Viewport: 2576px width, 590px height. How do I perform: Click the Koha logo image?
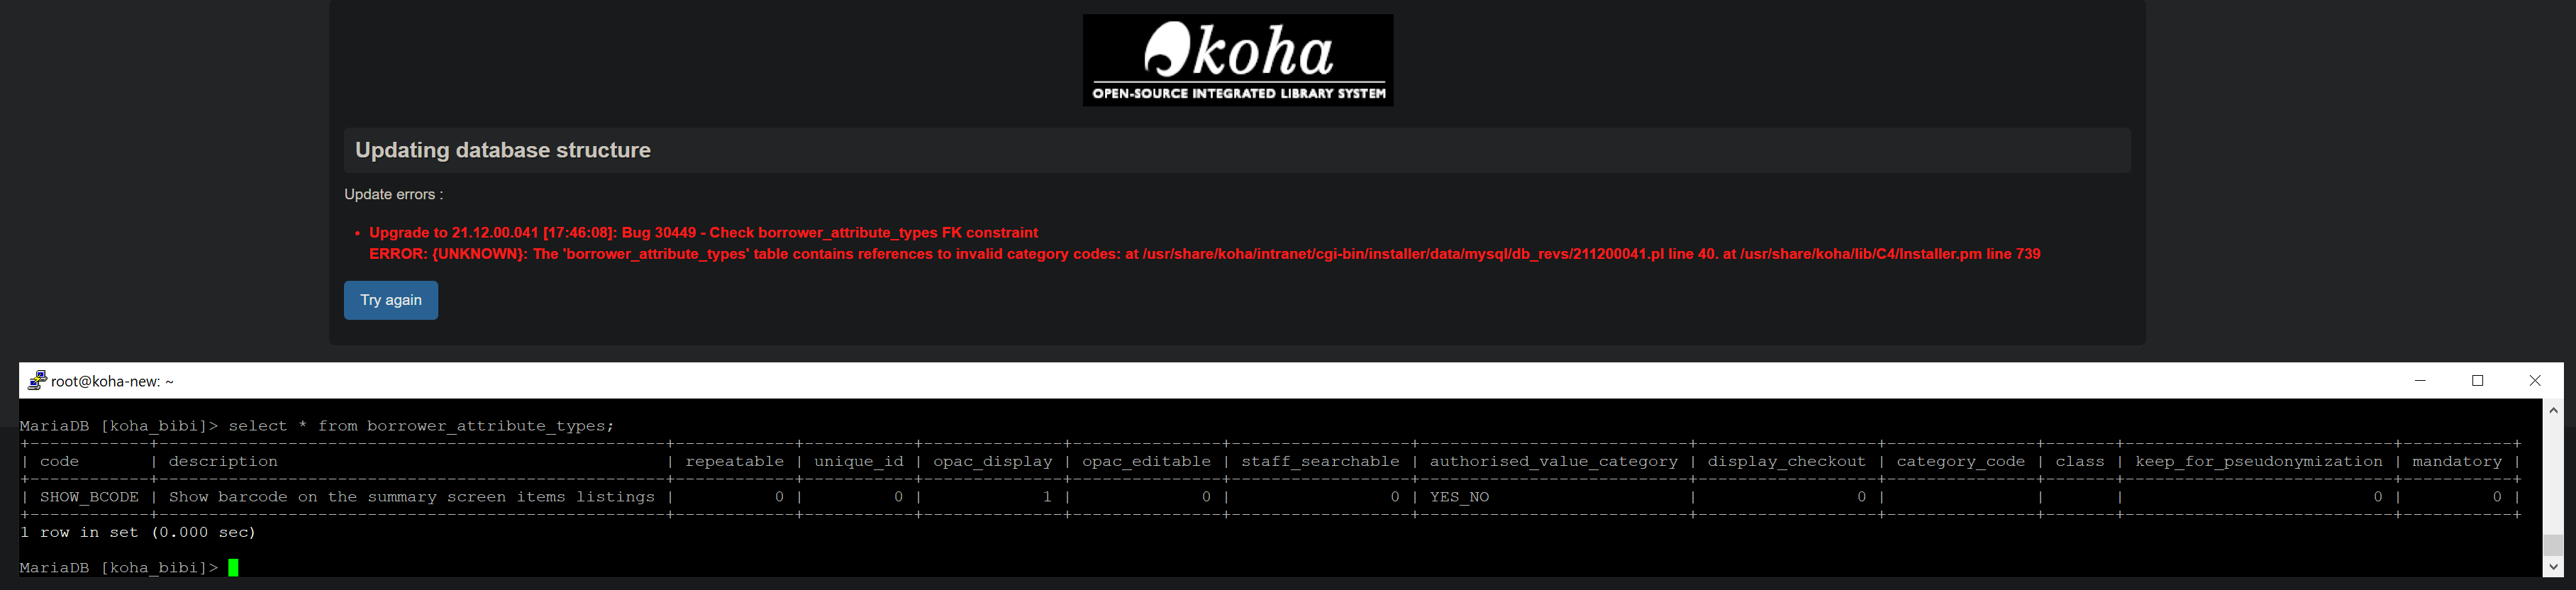(x=1237, y=60)
